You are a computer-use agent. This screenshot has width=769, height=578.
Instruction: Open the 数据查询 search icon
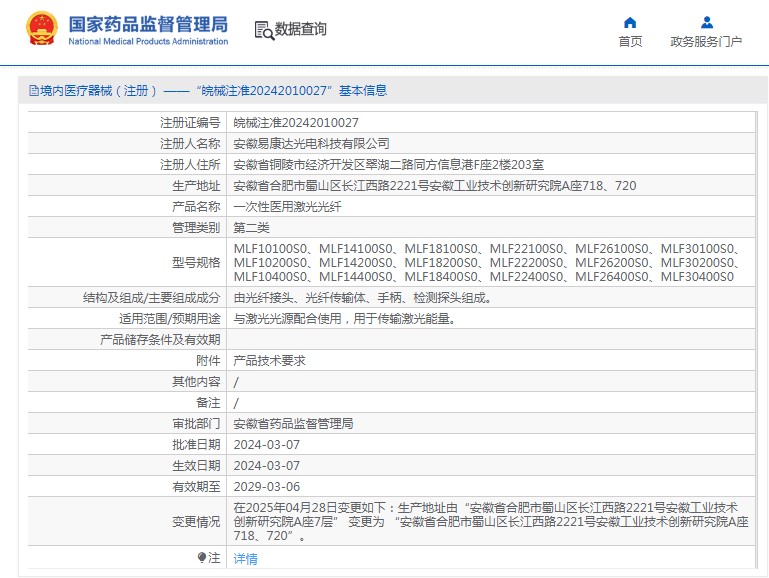click(x=264, y=30)
